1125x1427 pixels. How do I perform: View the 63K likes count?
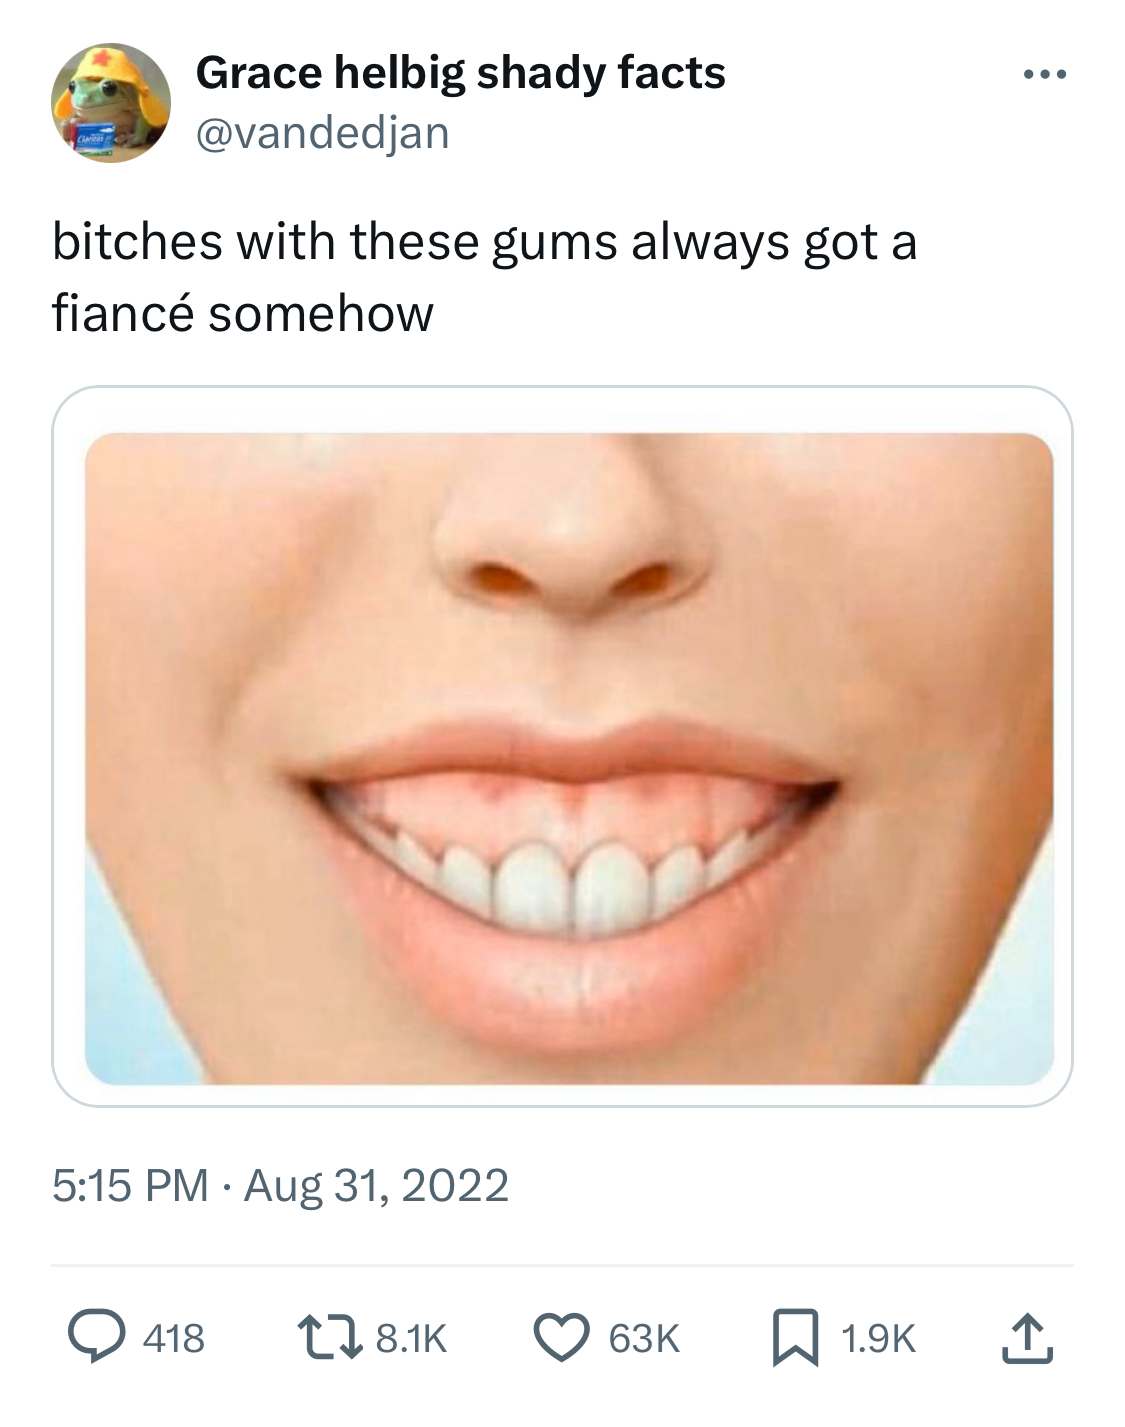click(644, 1339)
